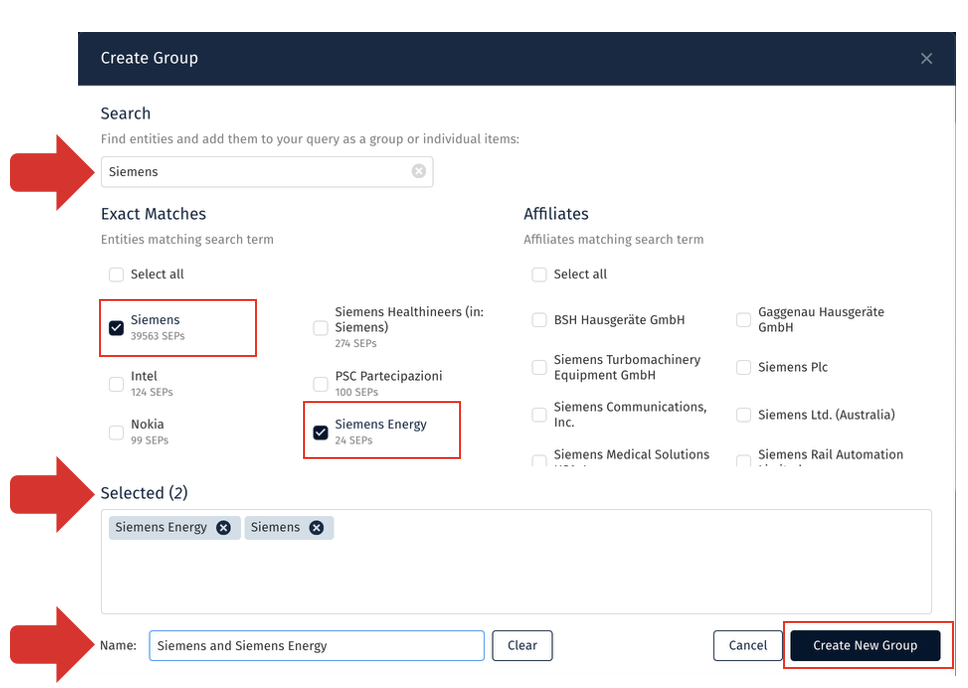Tick Select all under Affiliates
Image resolution: width=968 pixels, height=688 pixels.
coord(539,274)
